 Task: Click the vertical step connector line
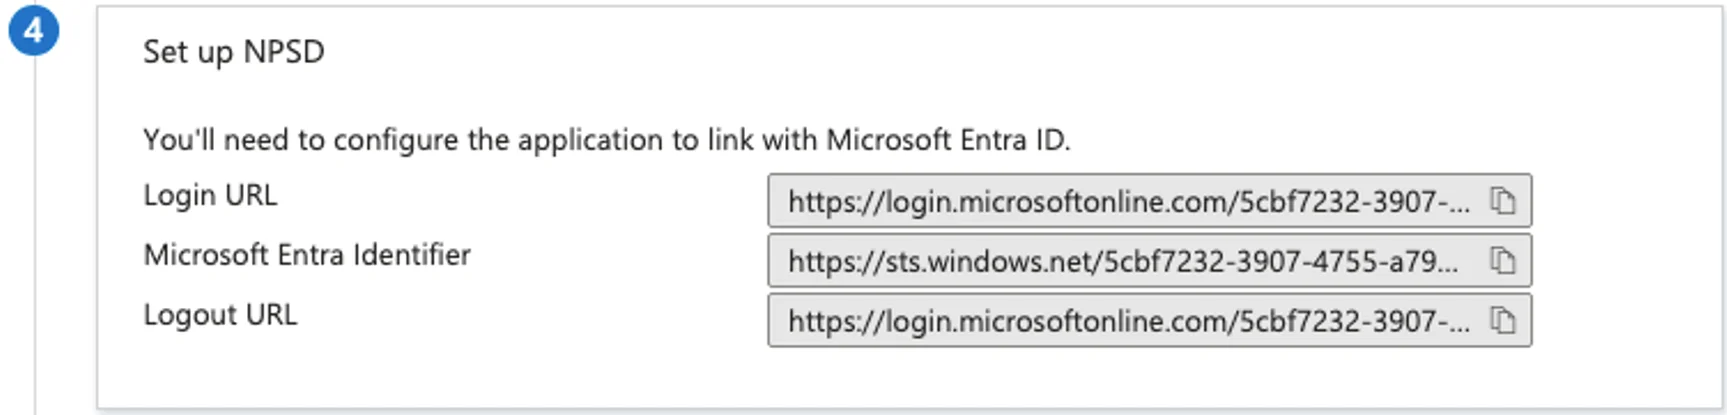point(35,235)
